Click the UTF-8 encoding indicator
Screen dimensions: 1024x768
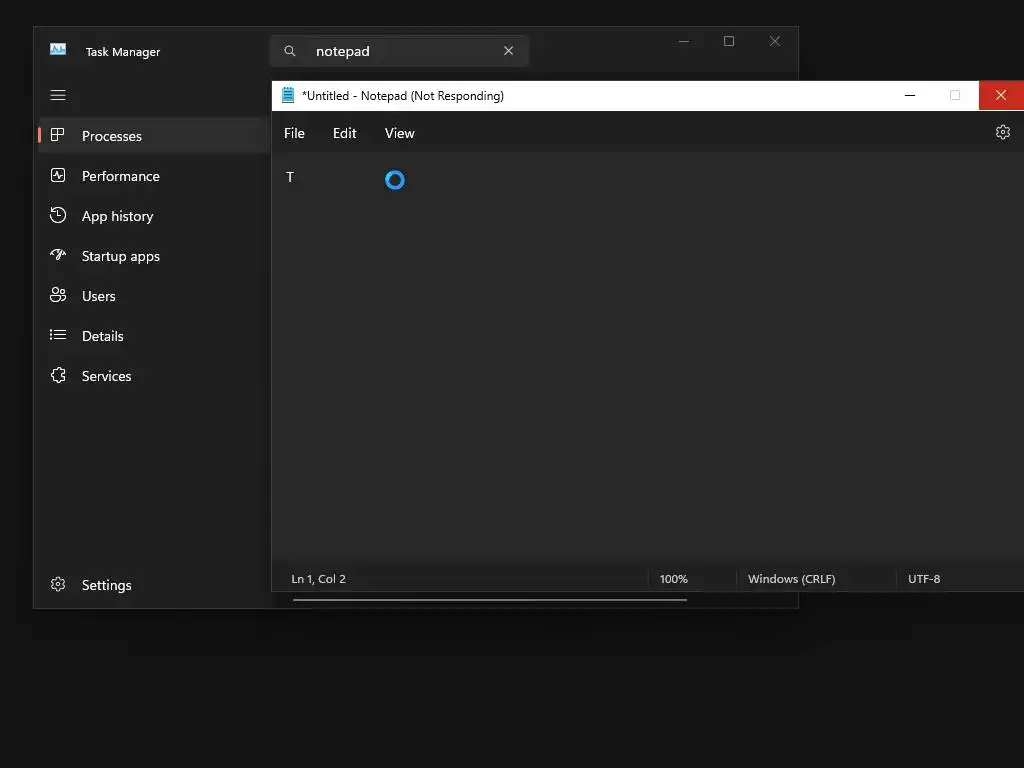click(924, 579)
